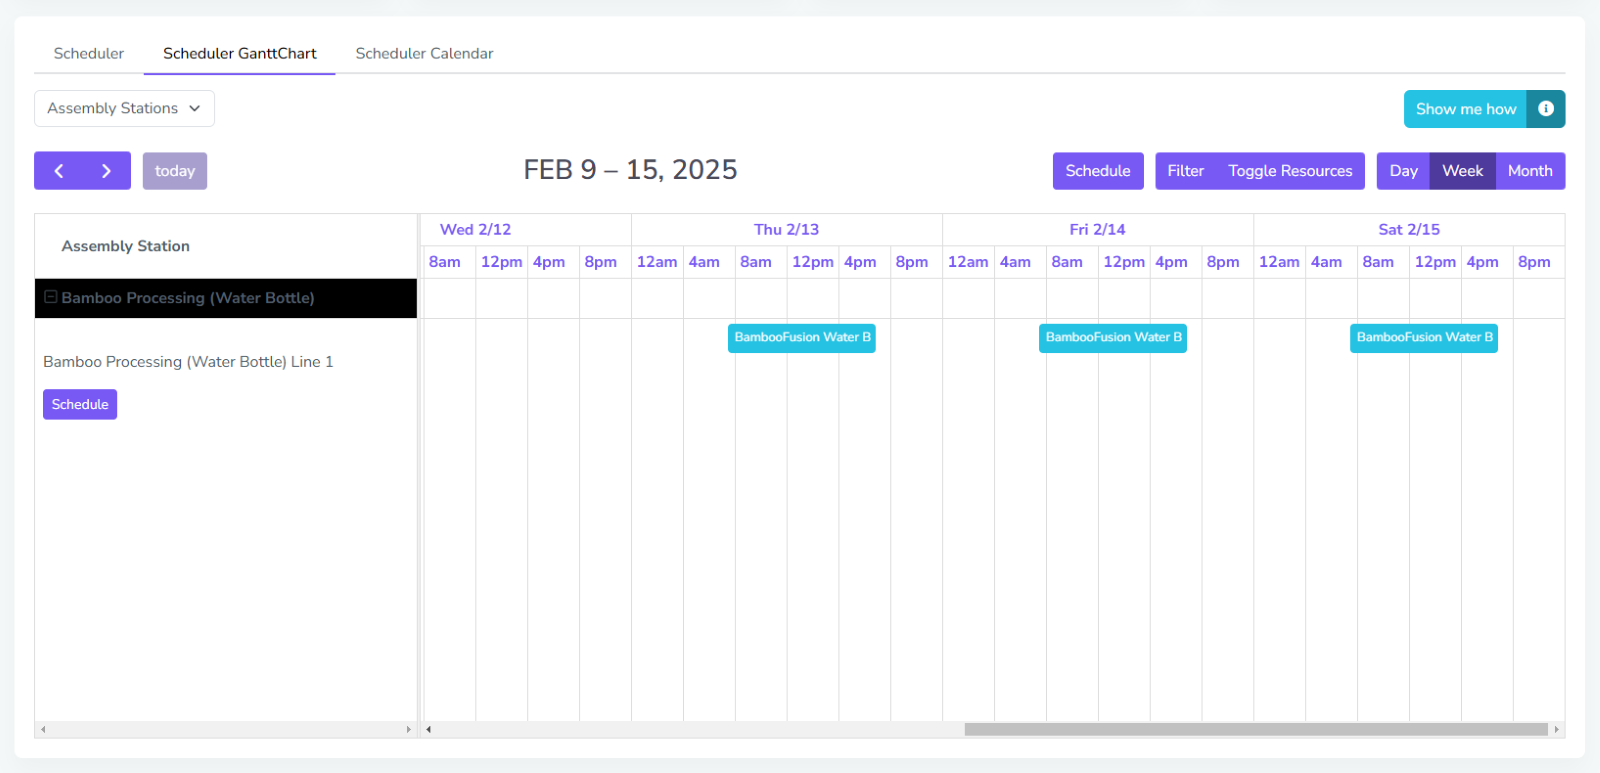The image size is (1600, 773).
Task: Click Schedule button under Line 1
Action: [80, 404]
